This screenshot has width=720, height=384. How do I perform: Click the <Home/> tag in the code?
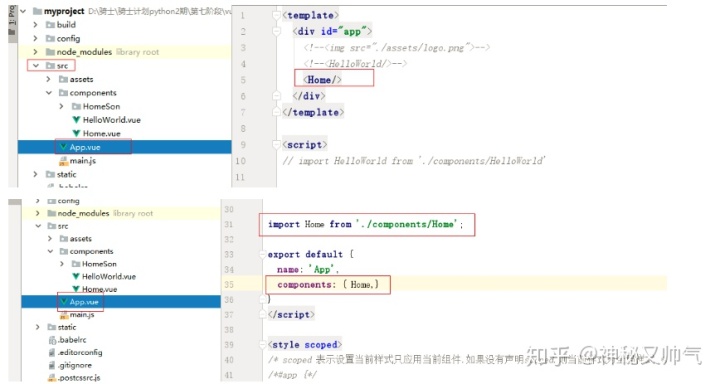coord(322,79)
